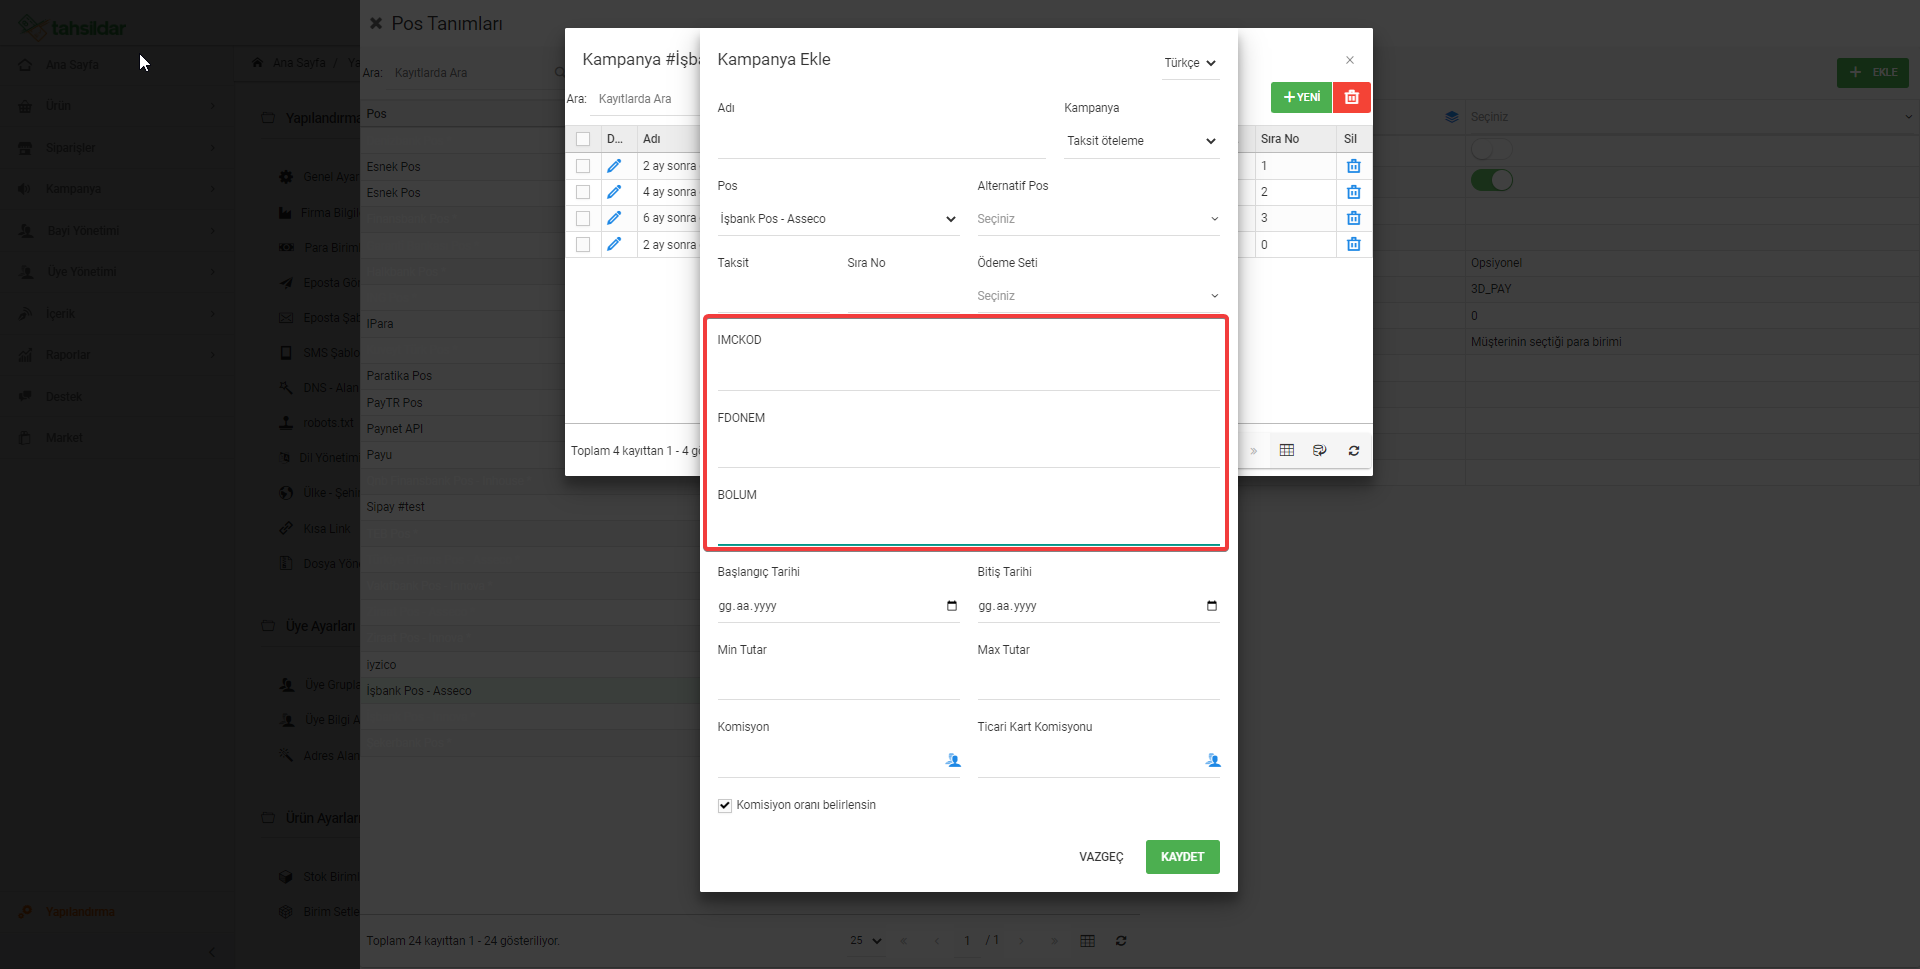Delete the campaign row with Sıra No 3

tap(1353, 218)
